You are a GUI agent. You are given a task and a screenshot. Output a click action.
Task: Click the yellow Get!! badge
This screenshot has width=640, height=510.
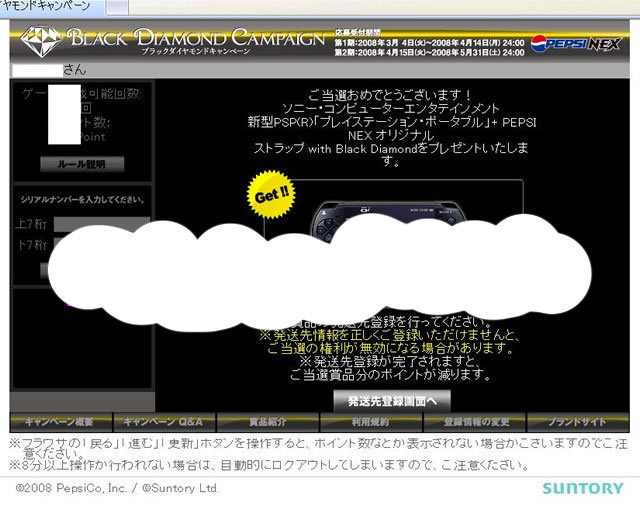coord(271,194)
